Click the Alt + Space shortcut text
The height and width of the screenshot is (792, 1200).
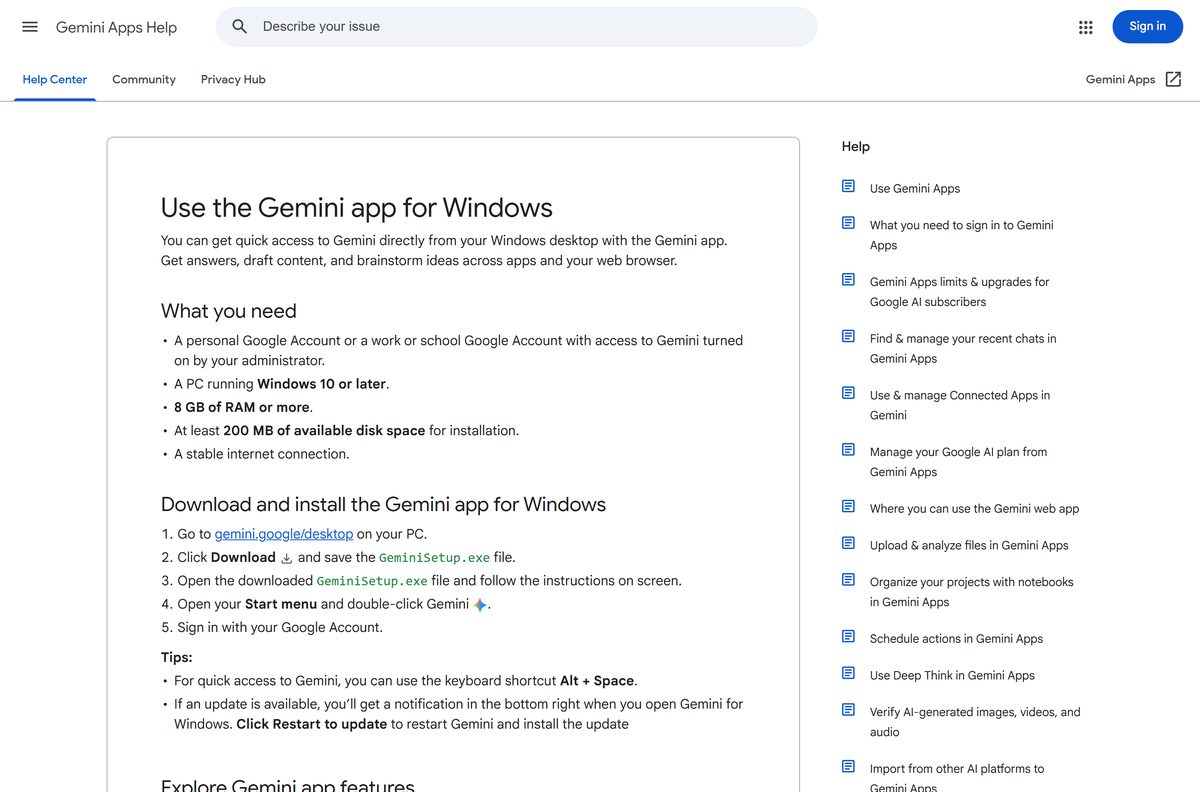(x=597, y=681)
